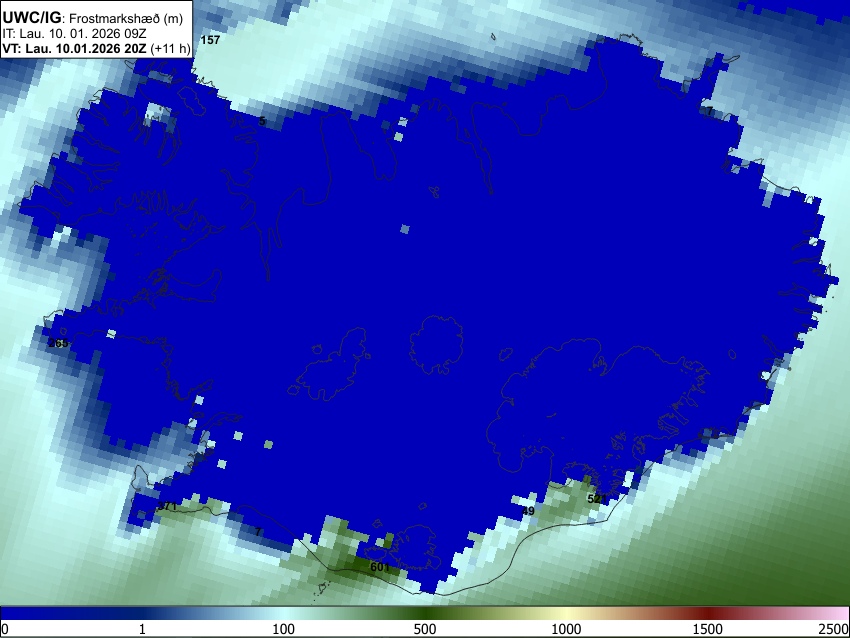Select the IT: Lau. 10. 01. 2026 09Z line
This screenshot has width=850, height=638.
(x=74, y=33)
